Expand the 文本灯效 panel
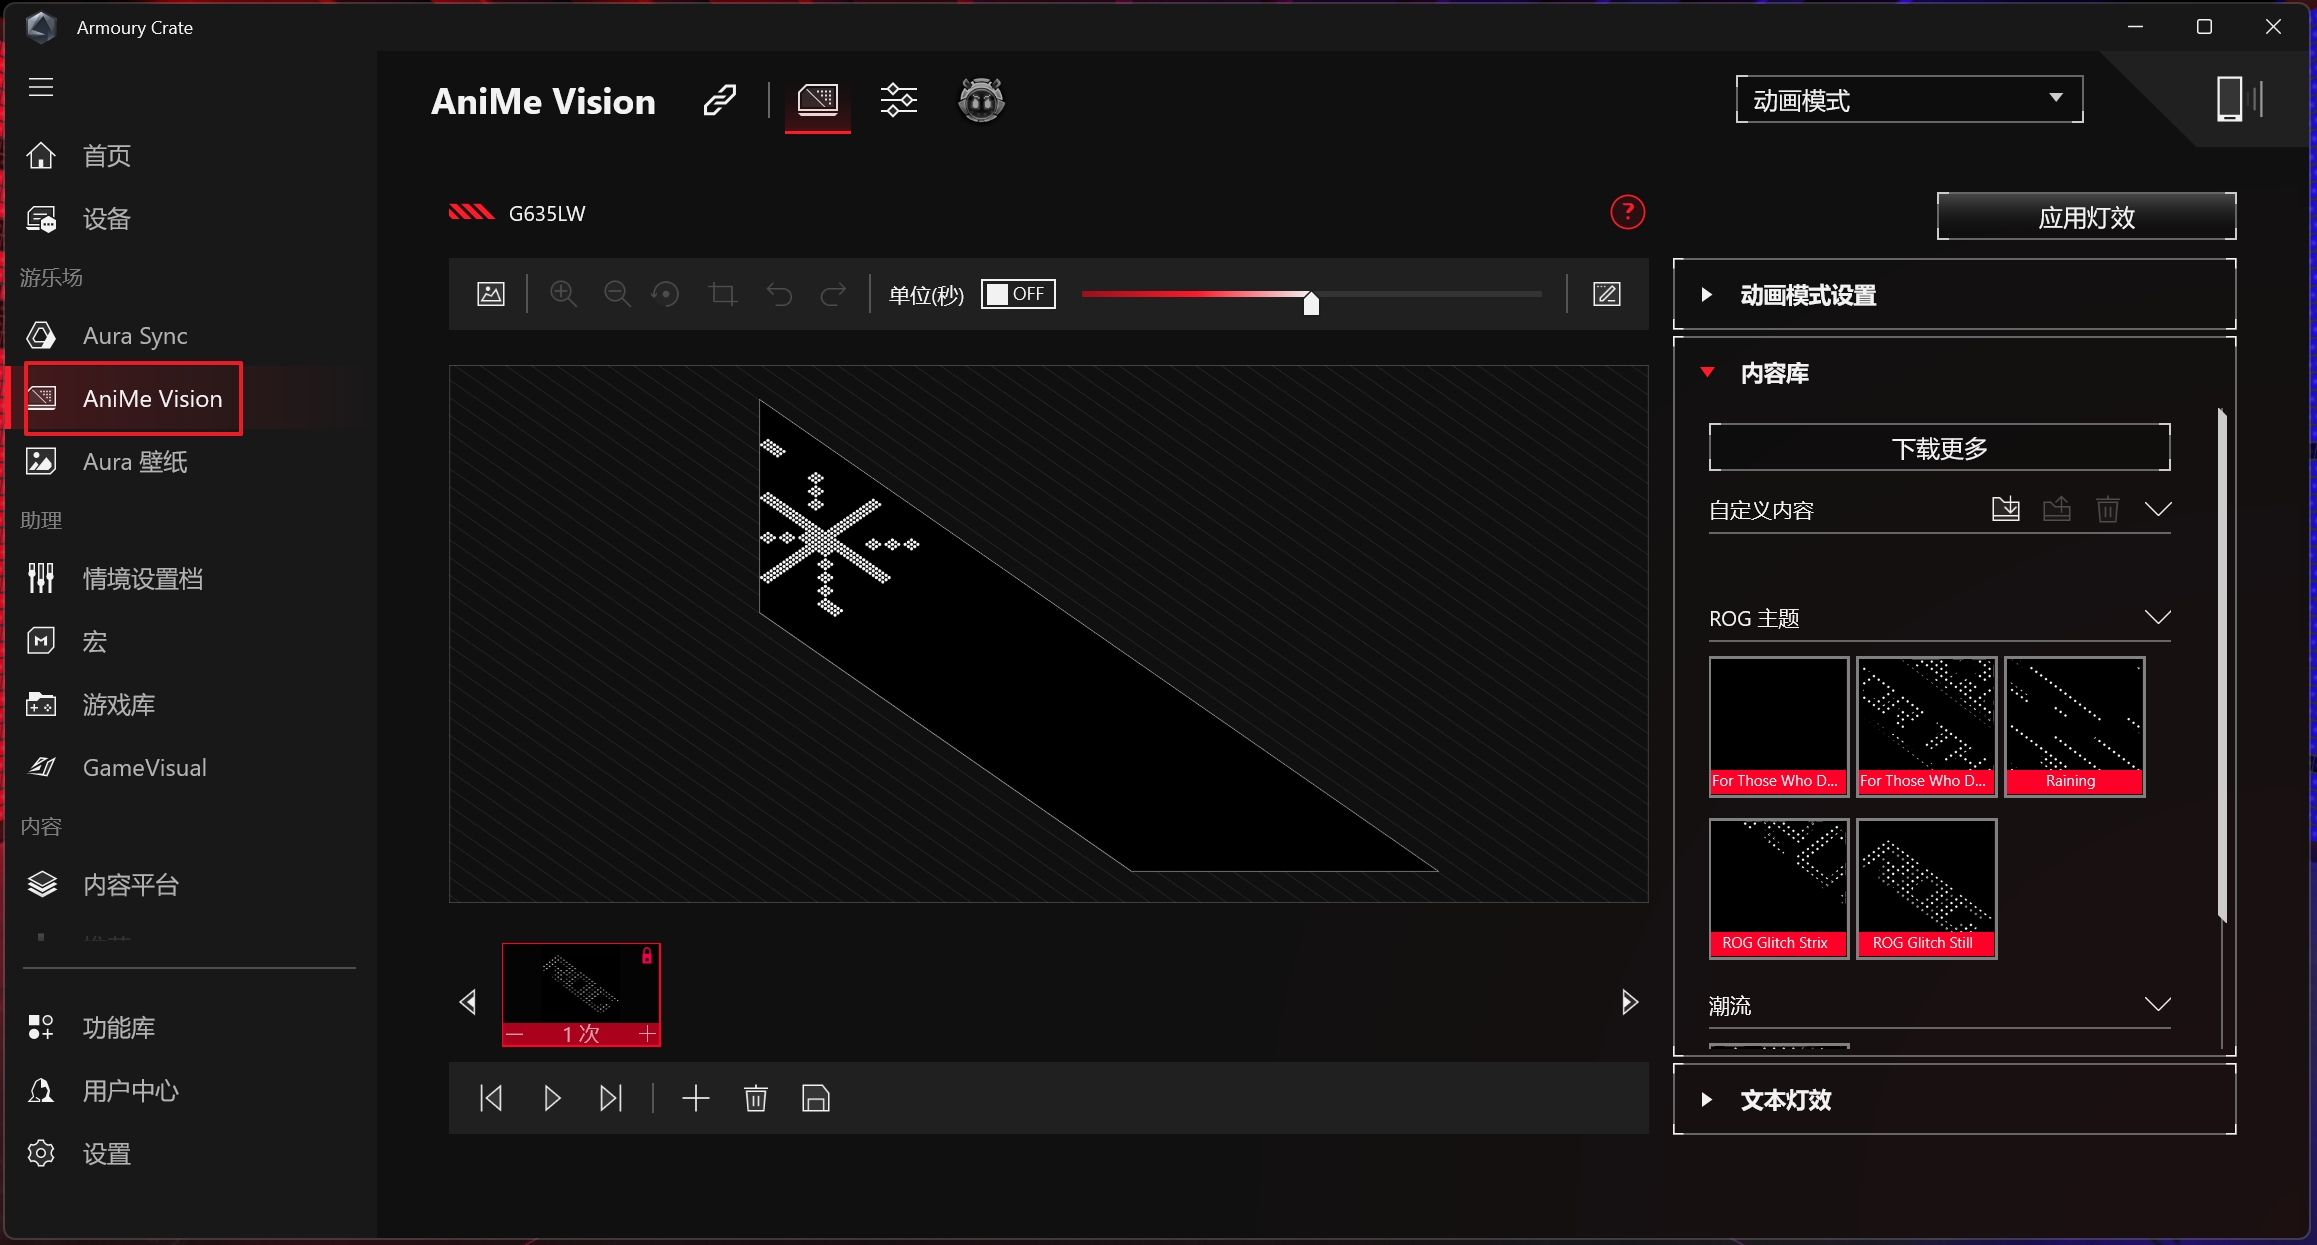 (1954, 1100)
